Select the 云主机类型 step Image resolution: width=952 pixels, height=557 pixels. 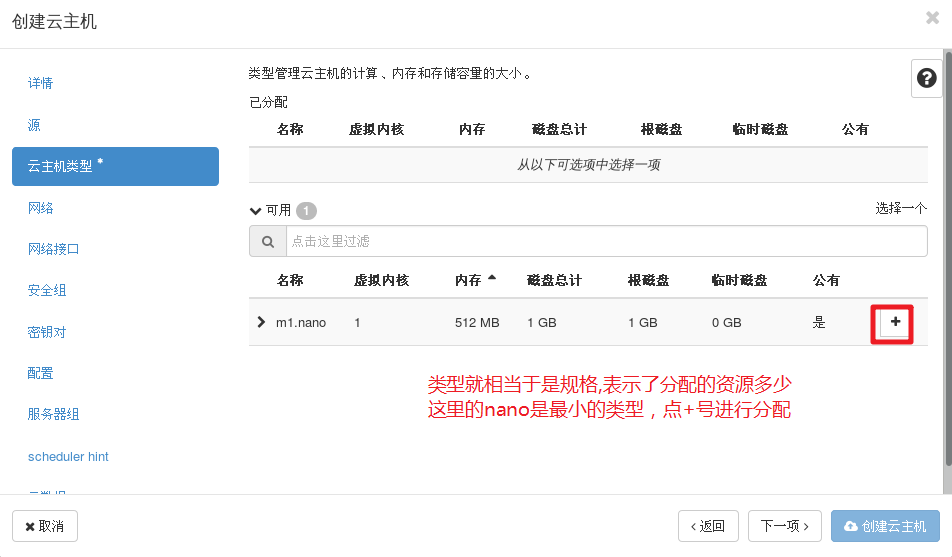115,166
